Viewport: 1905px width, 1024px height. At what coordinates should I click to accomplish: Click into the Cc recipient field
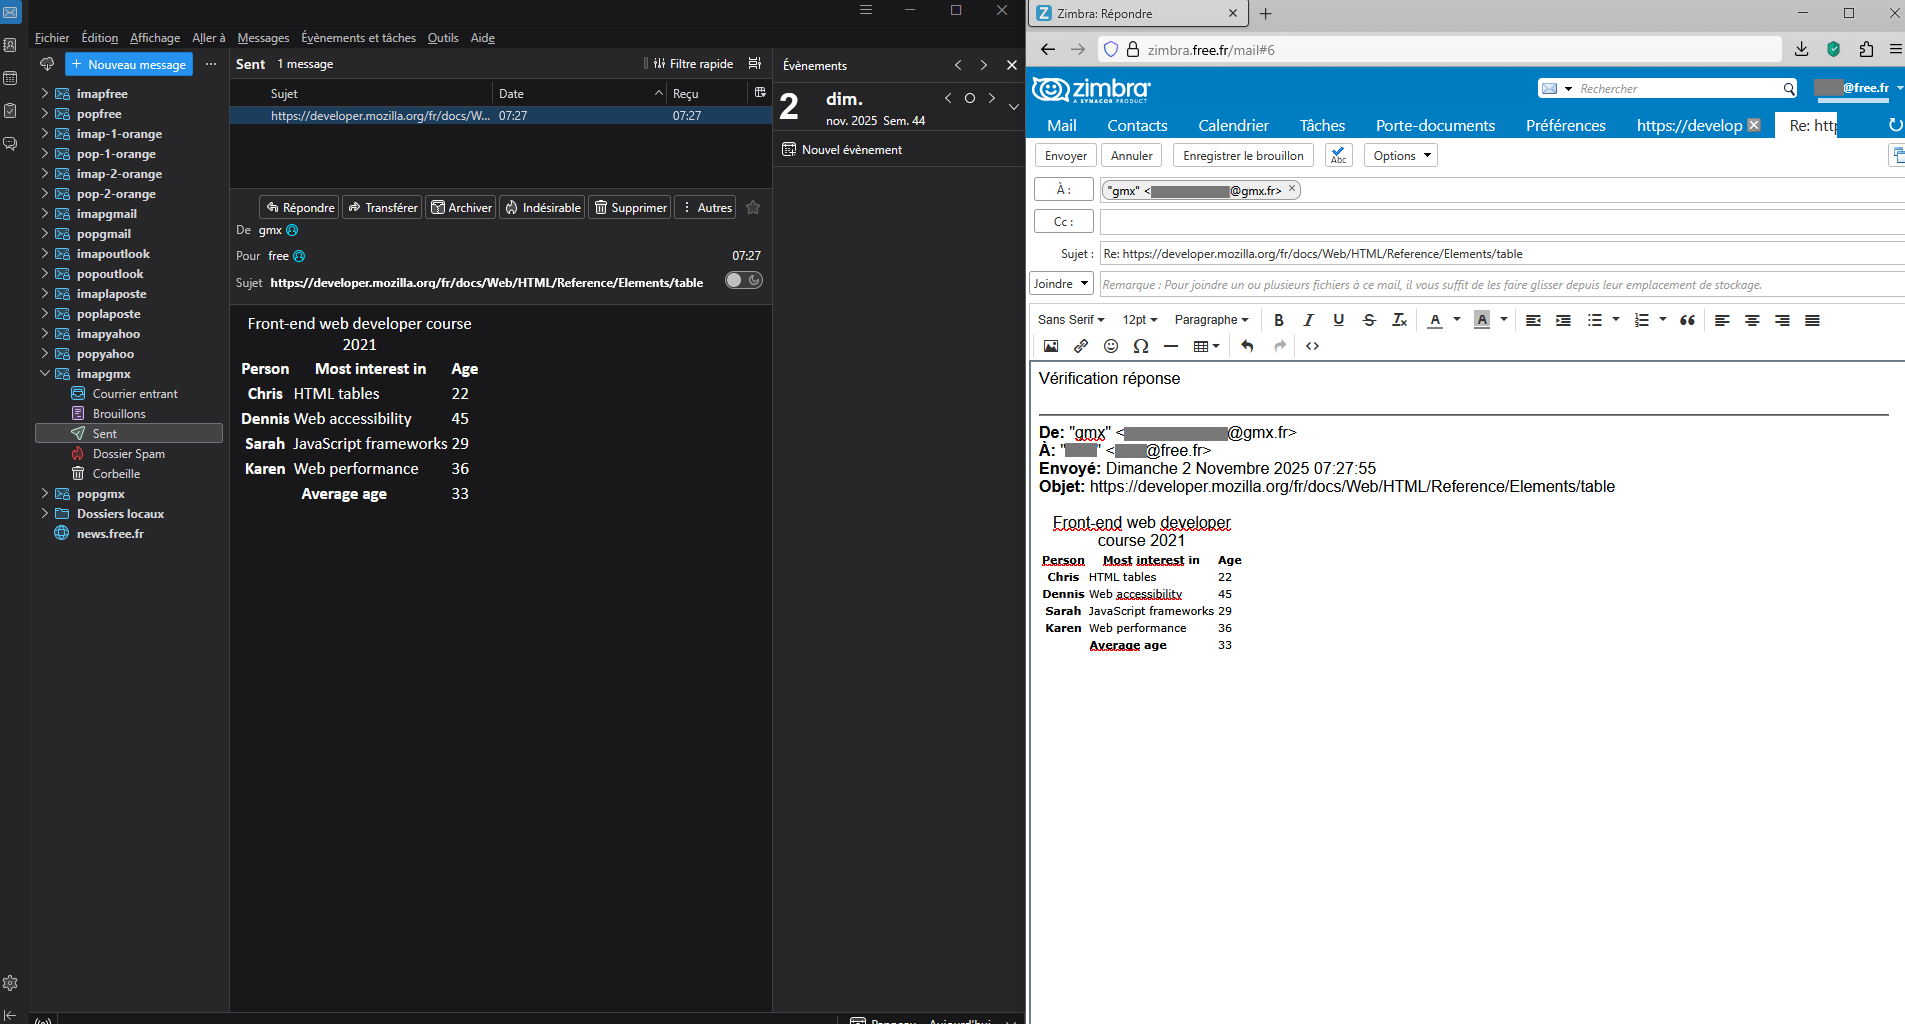coord(1500,222)
